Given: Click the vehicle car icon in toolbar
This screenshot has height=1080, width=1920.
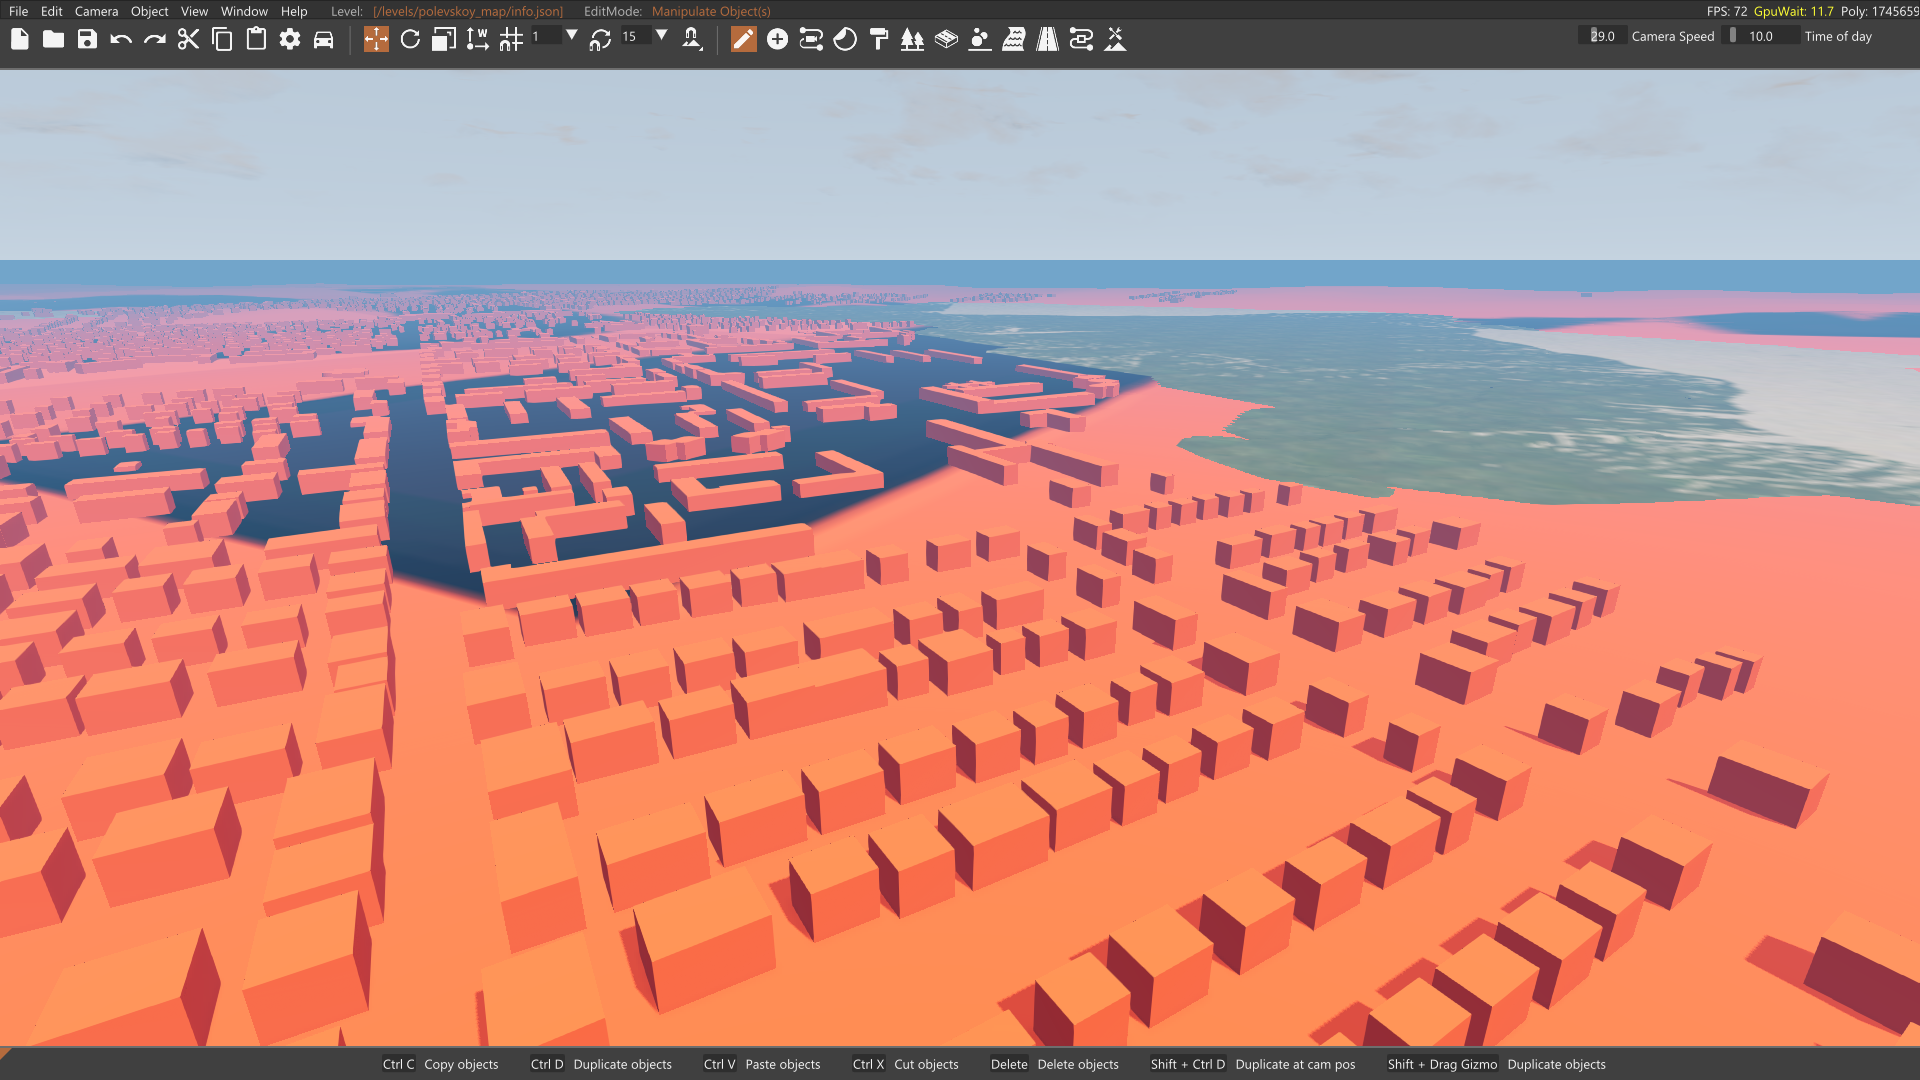Looking at the screenshot, I should point(323,39).
